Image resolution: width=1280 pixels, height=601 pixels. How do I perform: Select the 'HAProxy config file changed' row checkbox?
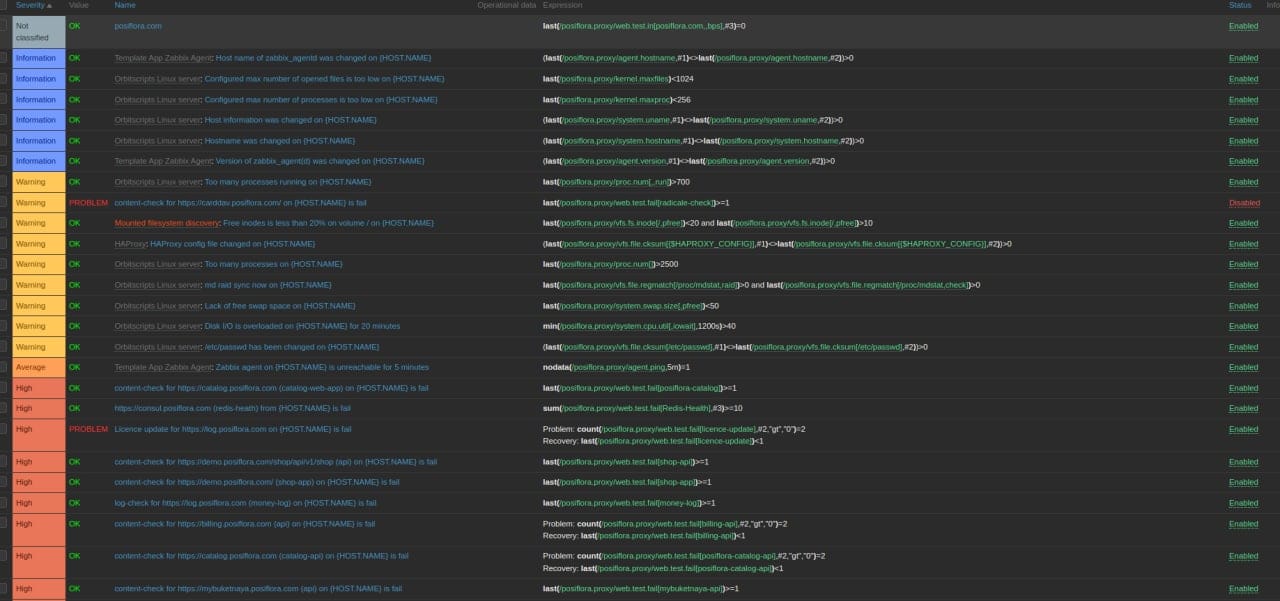(4, 244)
